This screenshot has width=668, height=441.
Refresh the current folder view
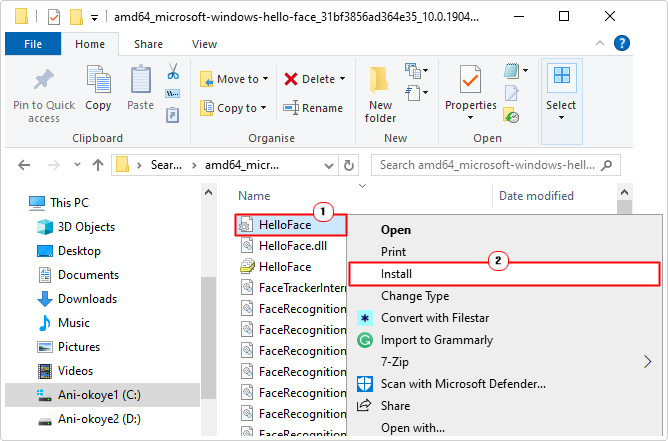pyautogui.click(x=348, y=165)
